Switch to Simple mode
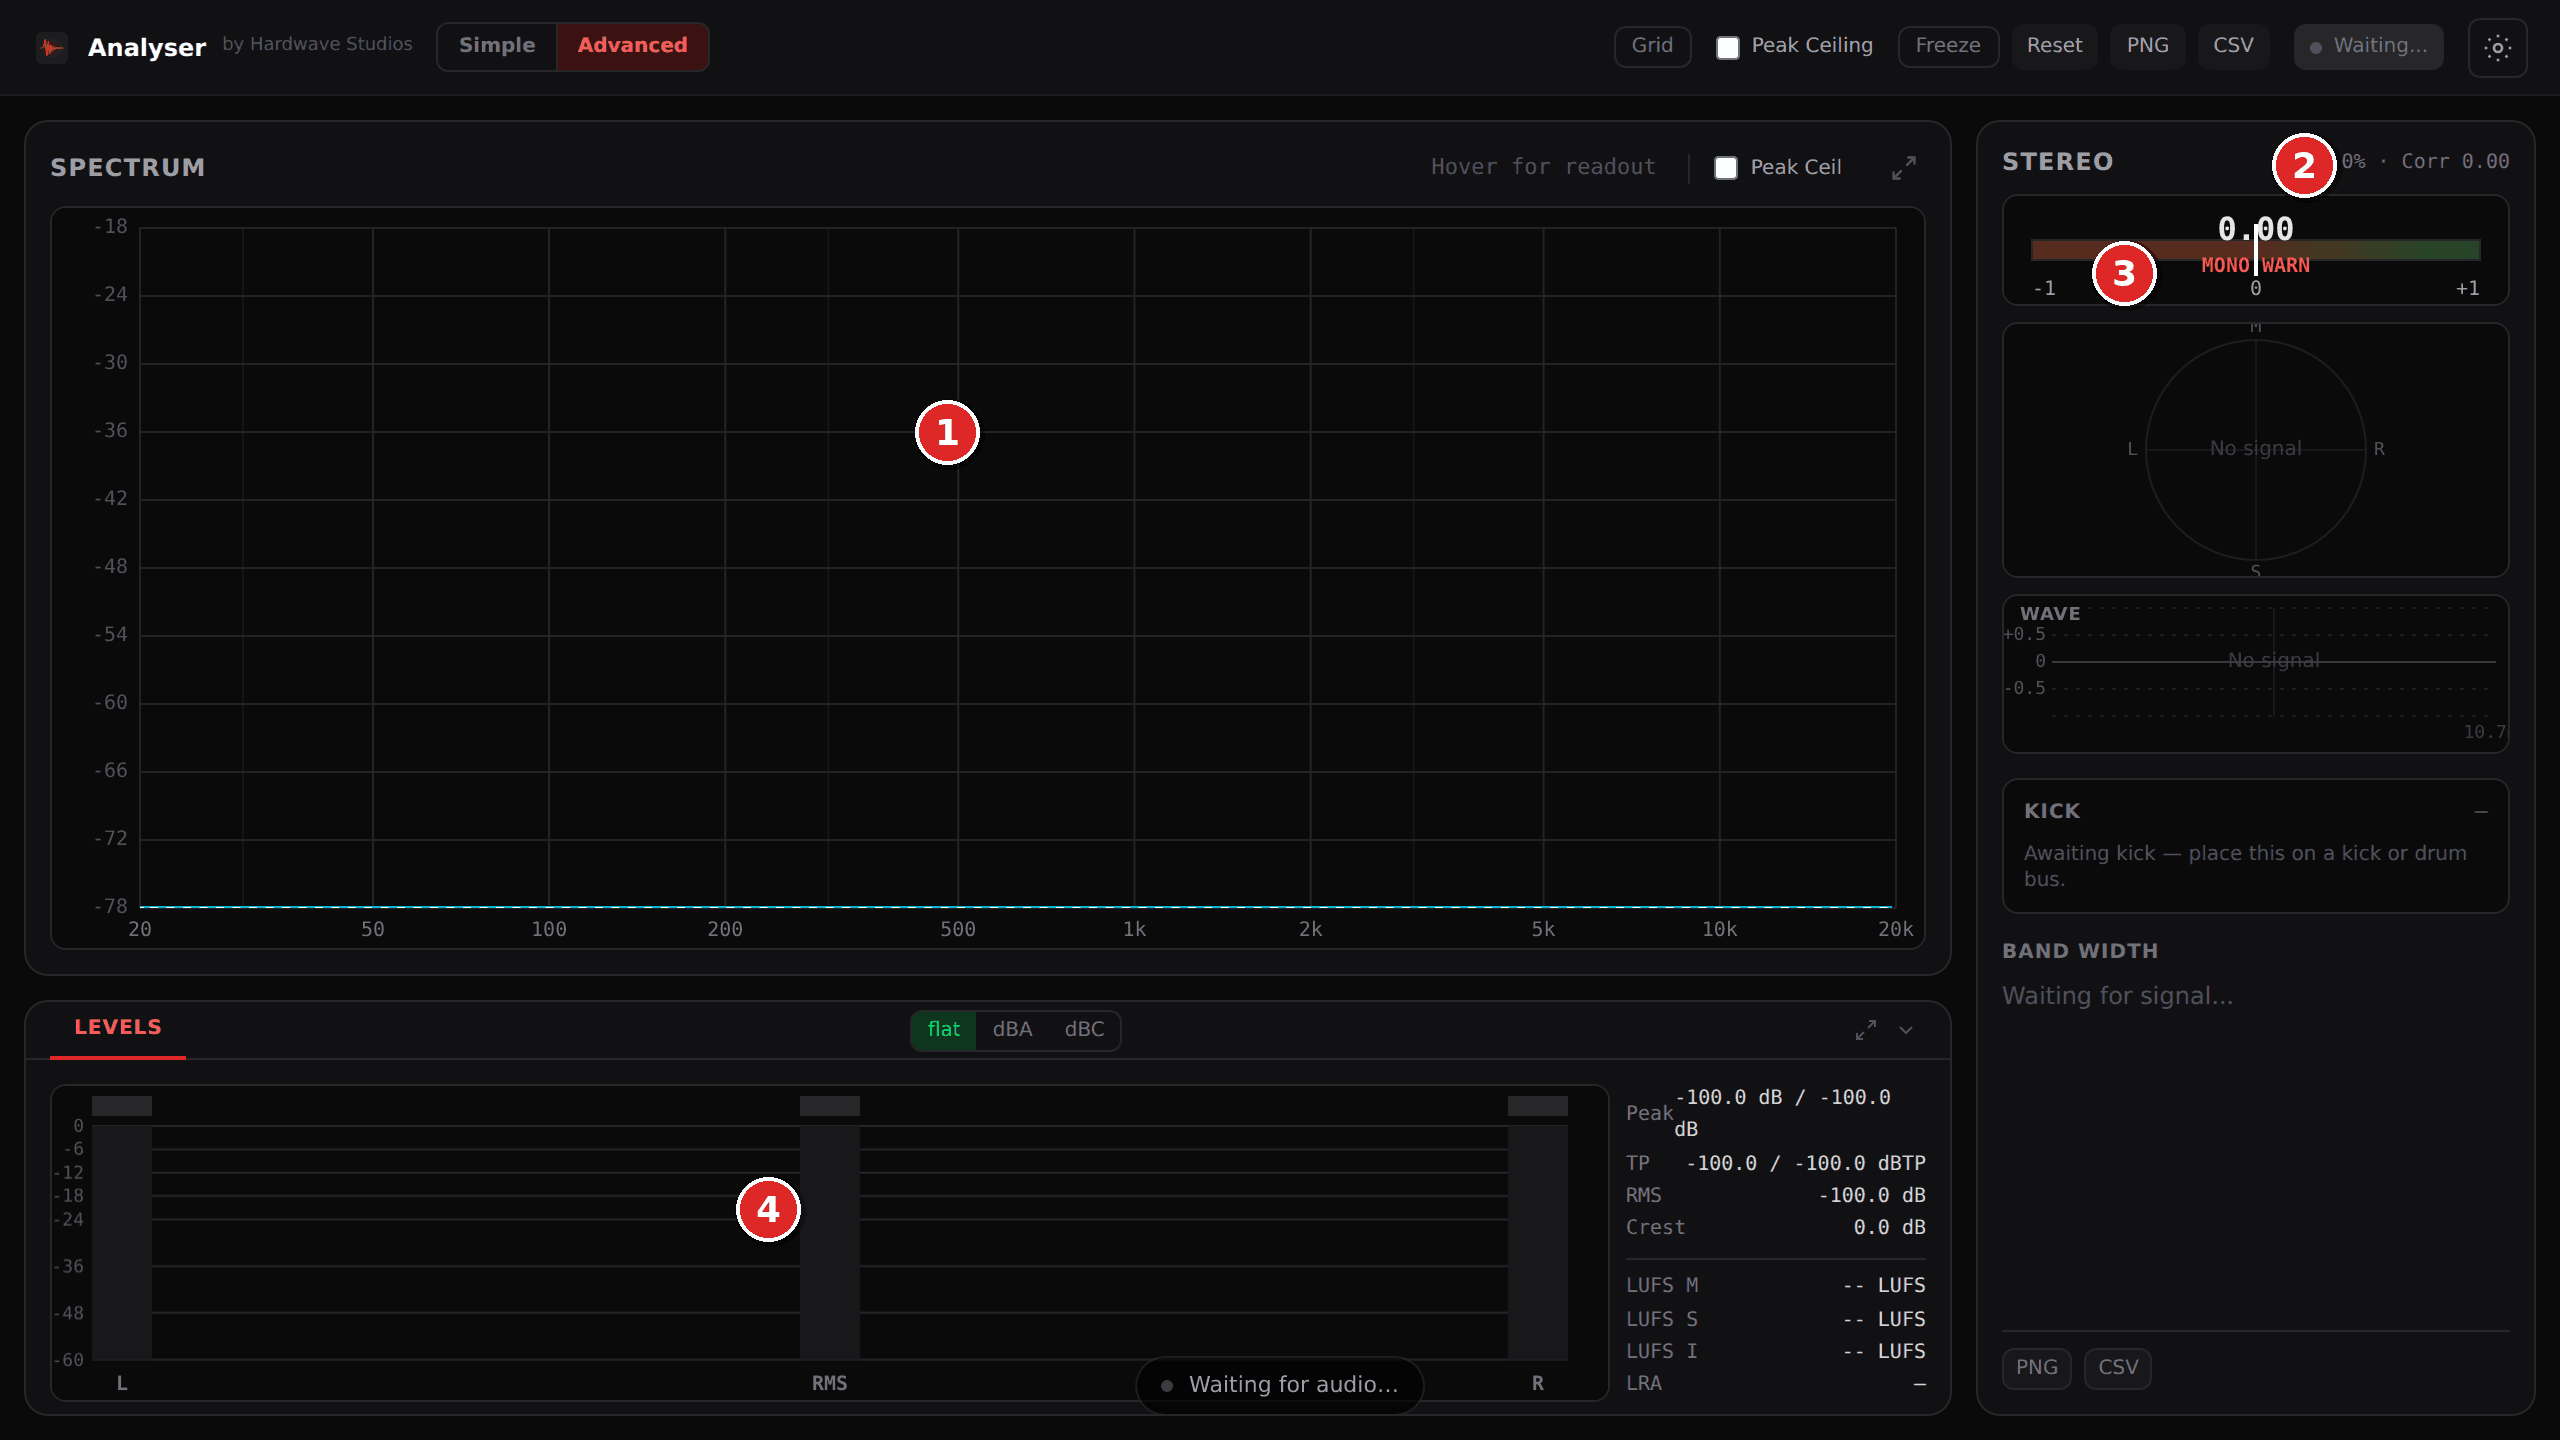2560x1440 pixels. pyautogui.click(x=497, y=46)
